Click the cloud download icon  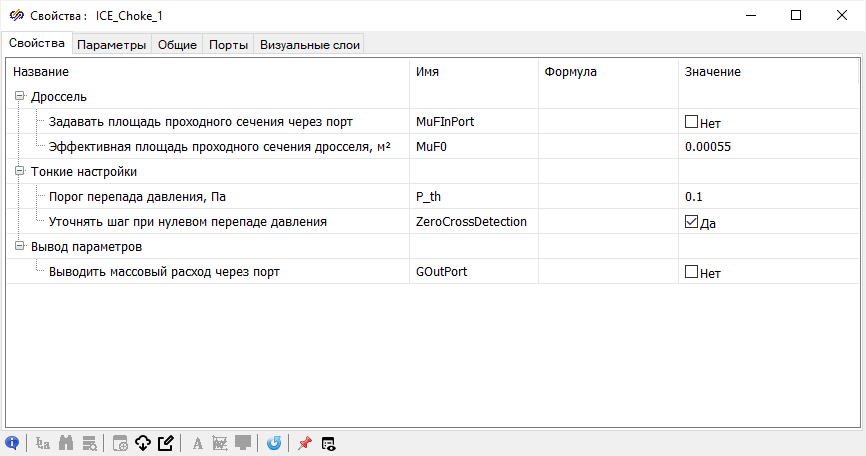(x=142, y=443)
